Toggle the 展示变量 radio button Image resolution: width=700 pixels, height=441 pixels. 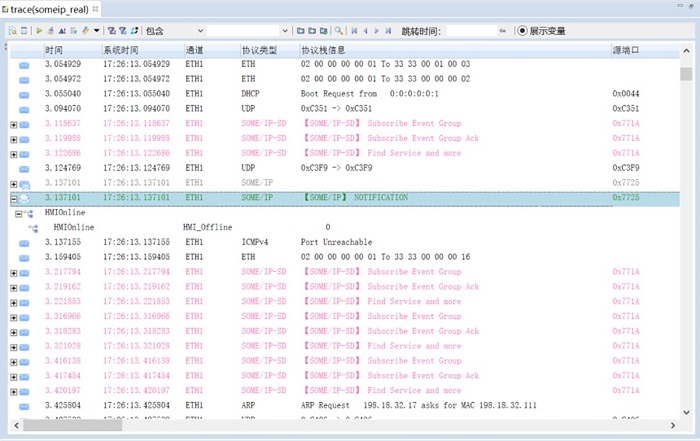522,31
